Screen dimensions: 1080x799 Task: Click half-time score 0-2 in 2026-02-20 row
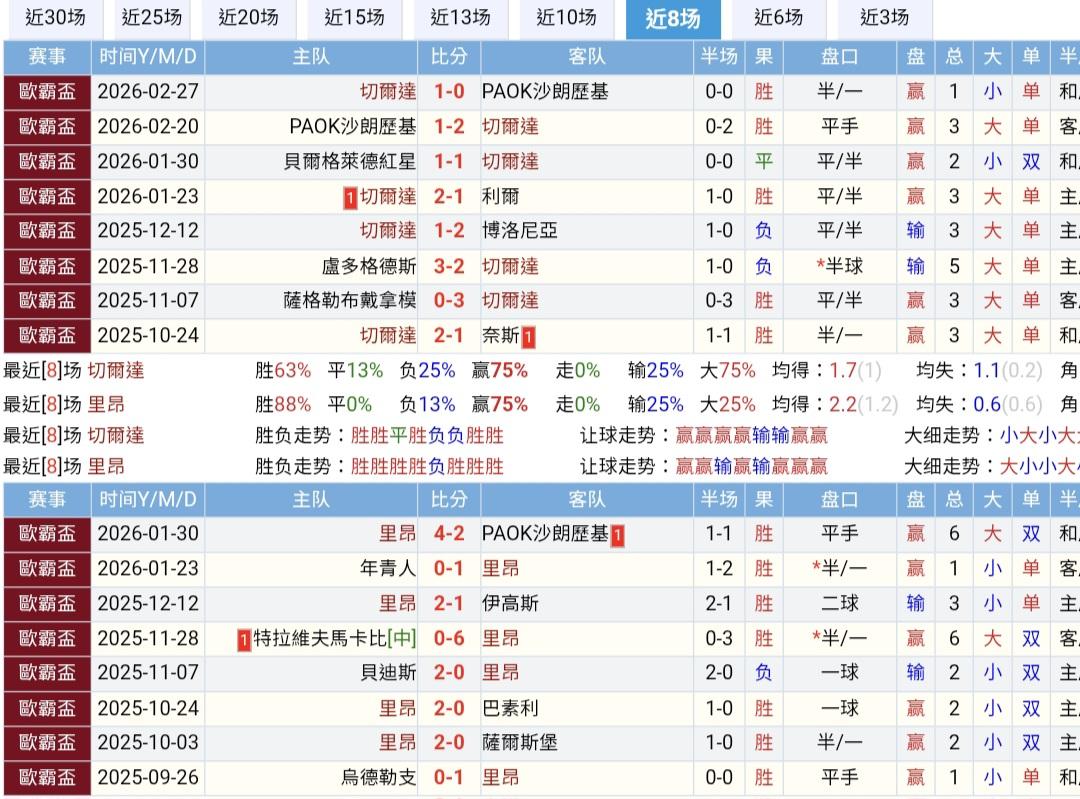pyautogui.click(x=719, y=127)
